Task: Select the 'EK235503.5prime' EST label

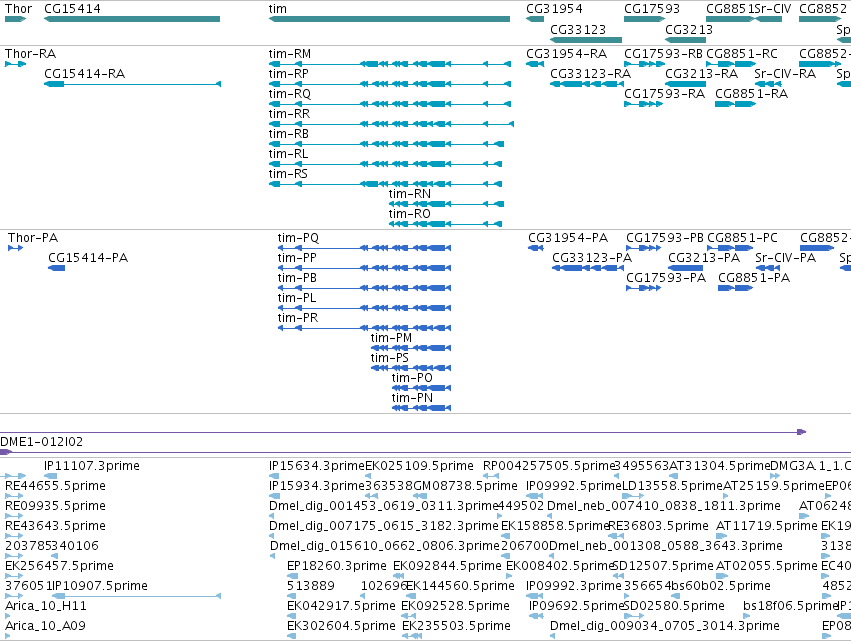Action: 456,626
